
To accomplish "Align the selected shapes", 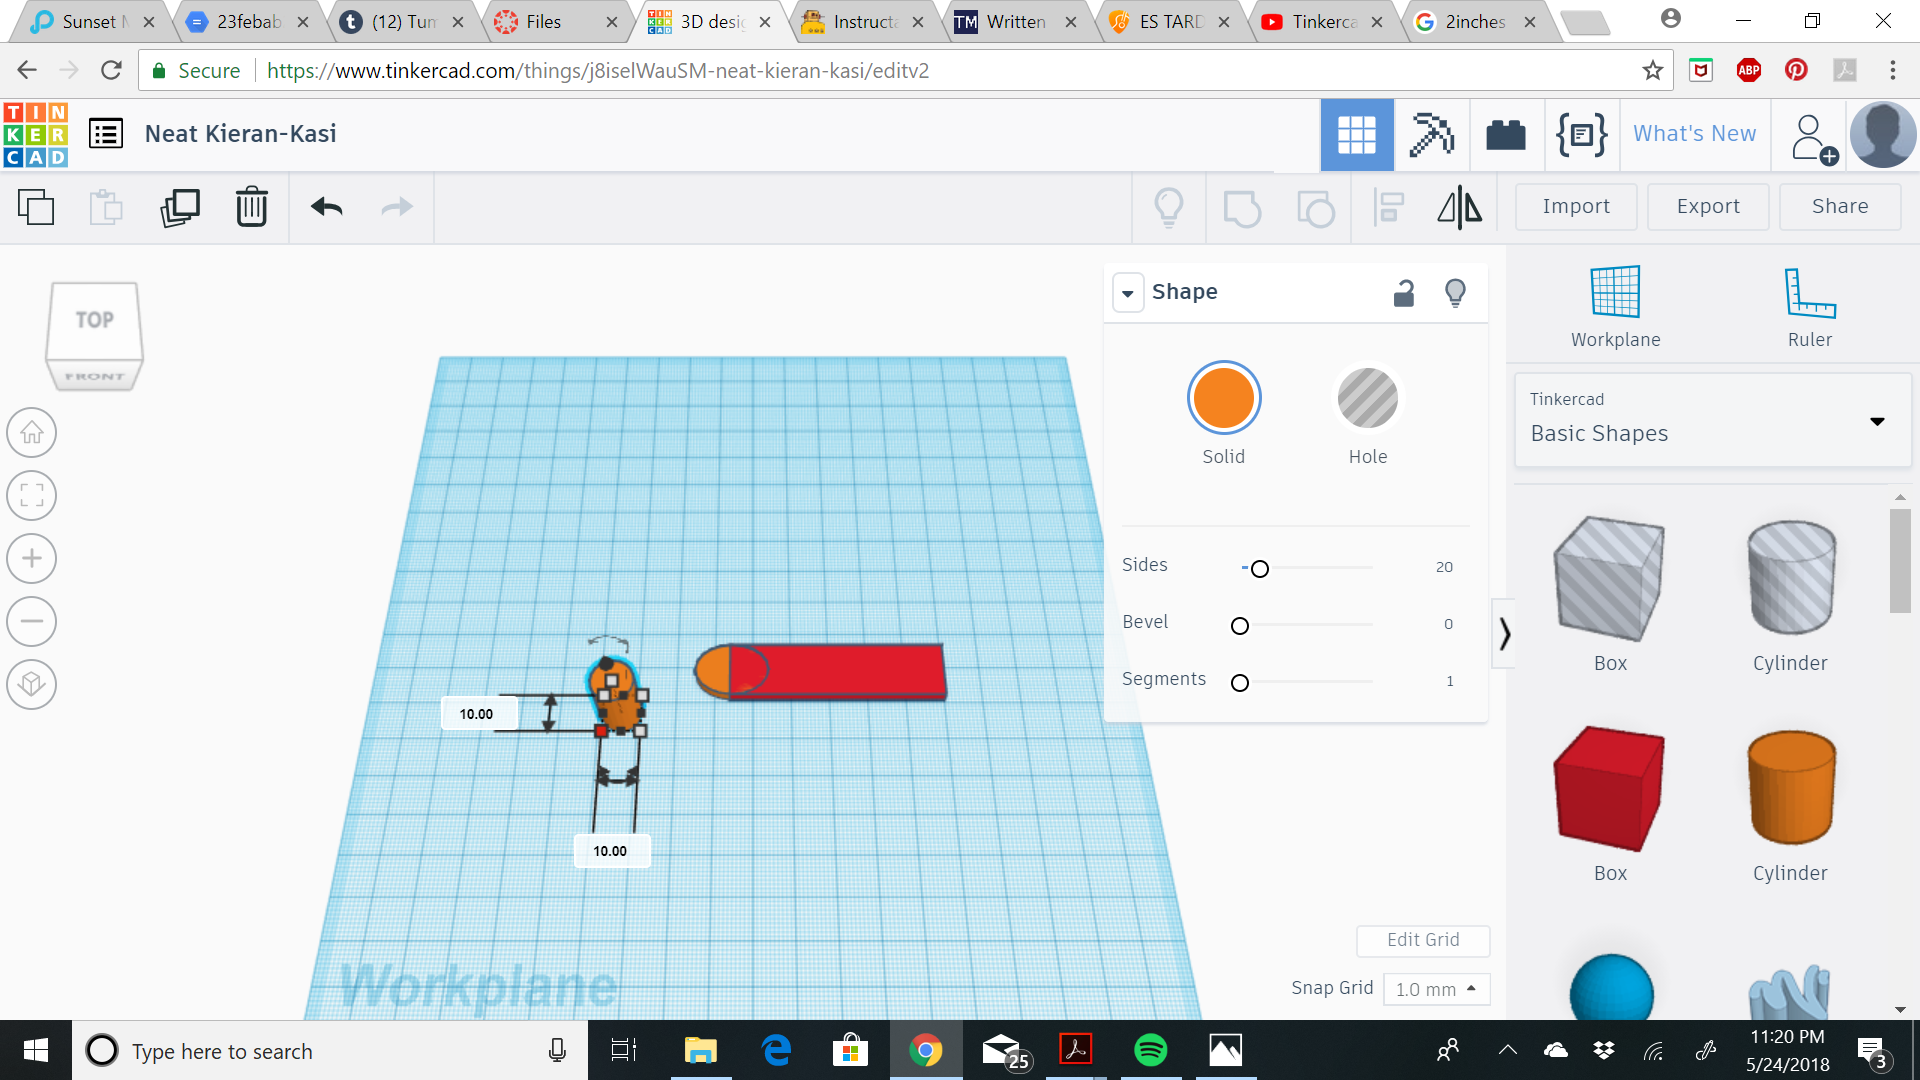I will tap(1389, 207).
